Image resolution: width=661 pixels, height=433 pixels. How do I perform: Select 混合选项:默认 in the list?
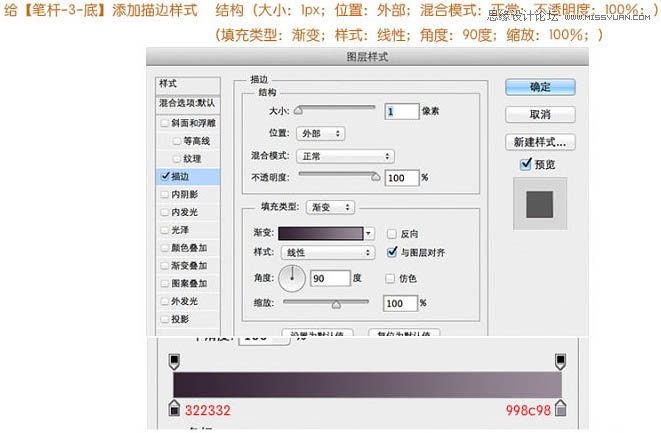coord(188,103)
